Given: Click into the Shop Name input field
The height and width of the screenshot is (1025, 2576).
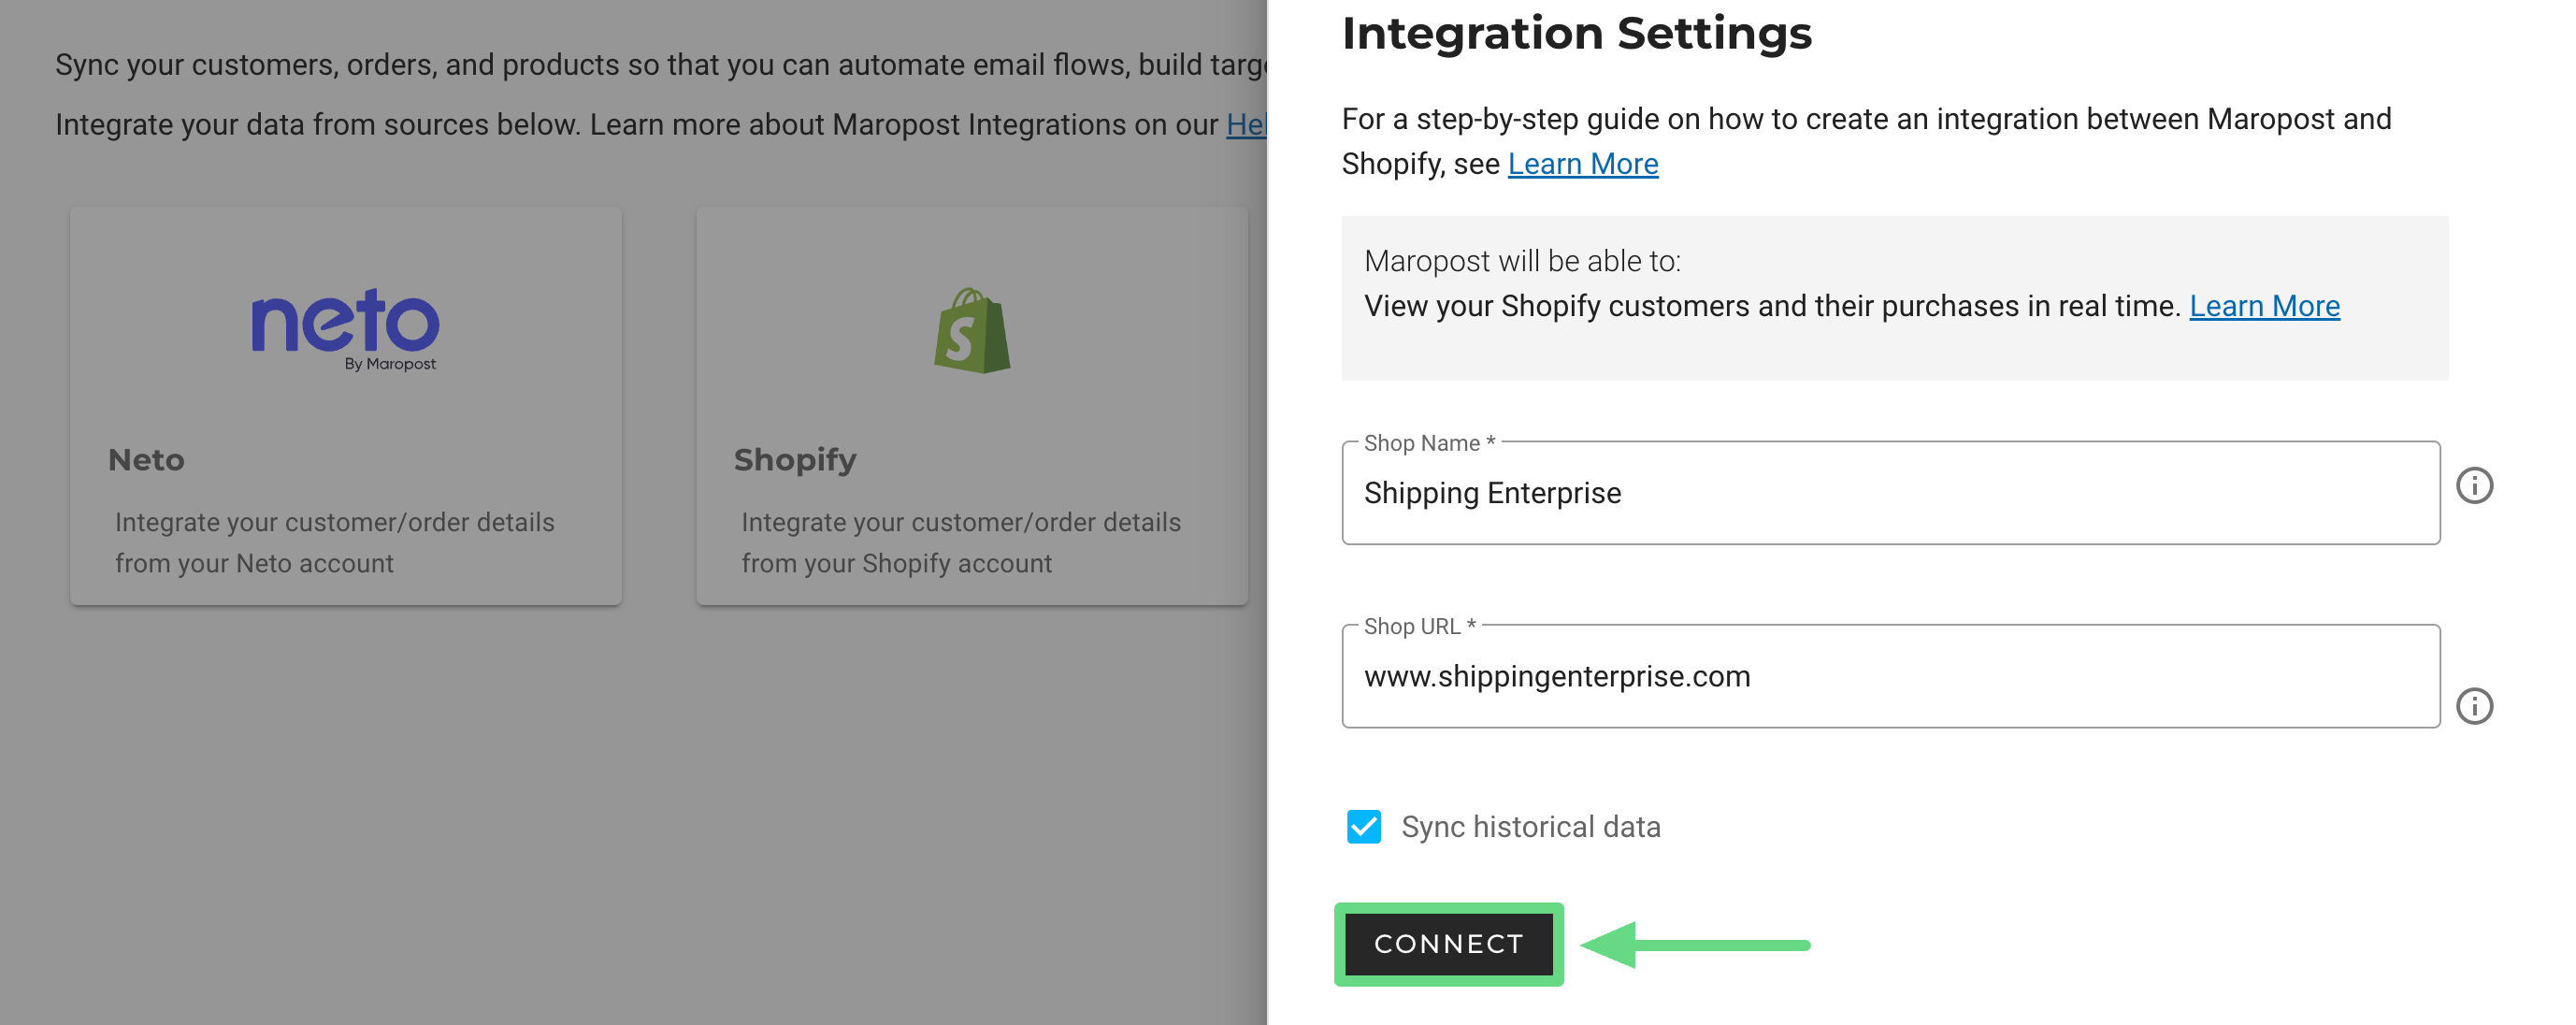Looking at the screenshot, I should pos(1890,494).
